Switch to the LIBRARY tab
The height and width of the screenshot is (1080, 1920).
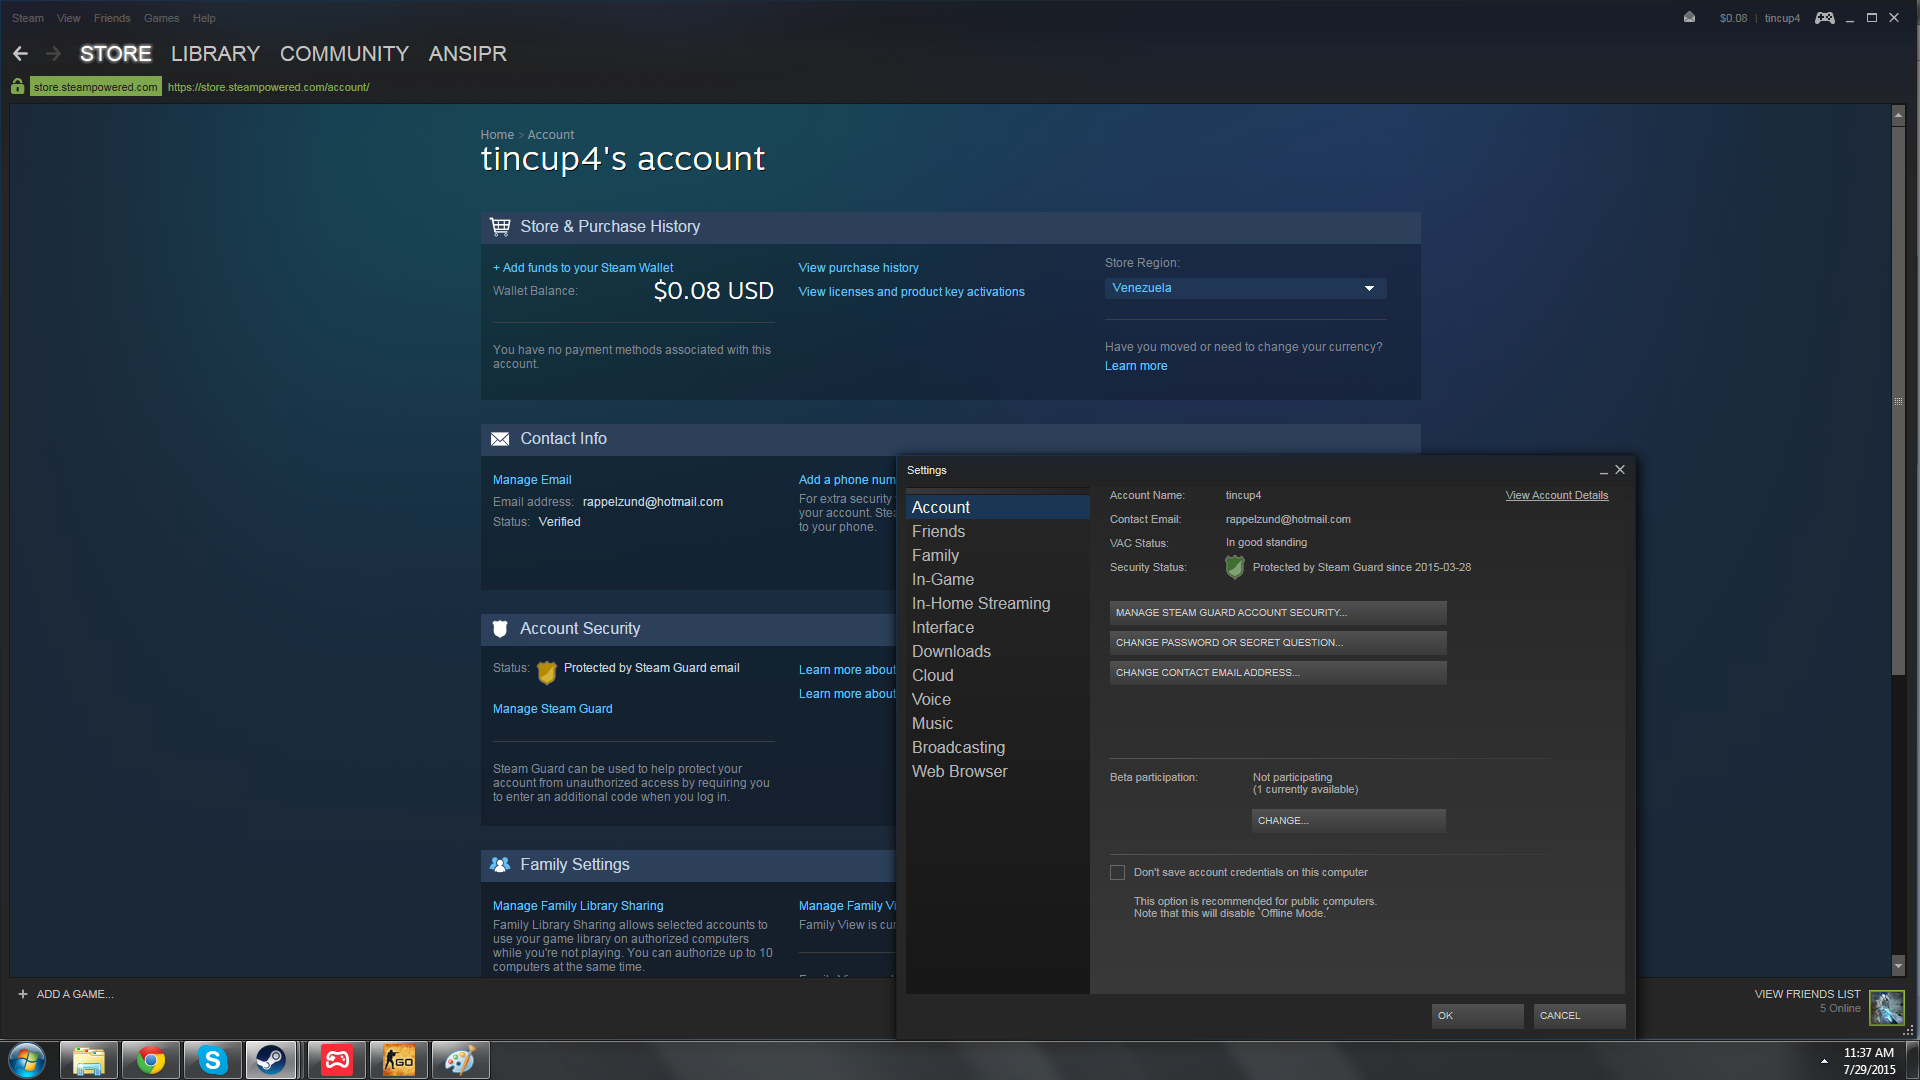pyautogui.click(x=215, y=54)
